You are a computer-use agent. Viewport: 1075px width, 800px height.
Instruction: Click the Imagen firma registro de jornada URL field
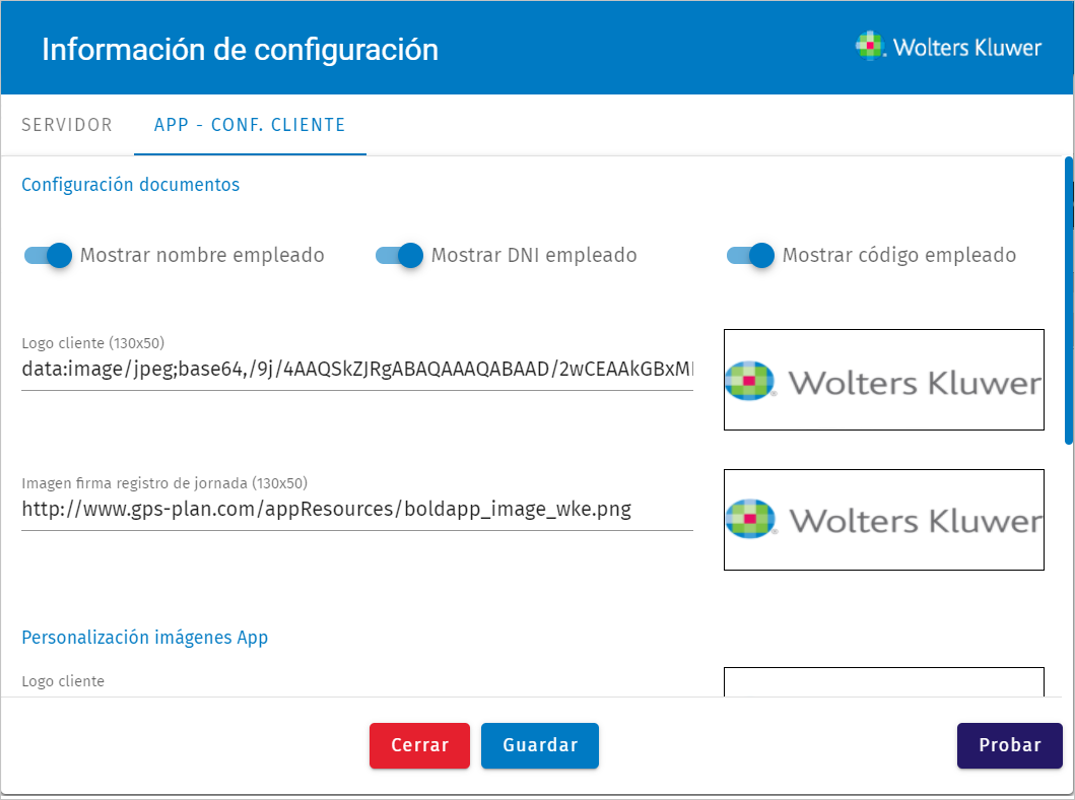pyautogui.click(x=357, y=509)
